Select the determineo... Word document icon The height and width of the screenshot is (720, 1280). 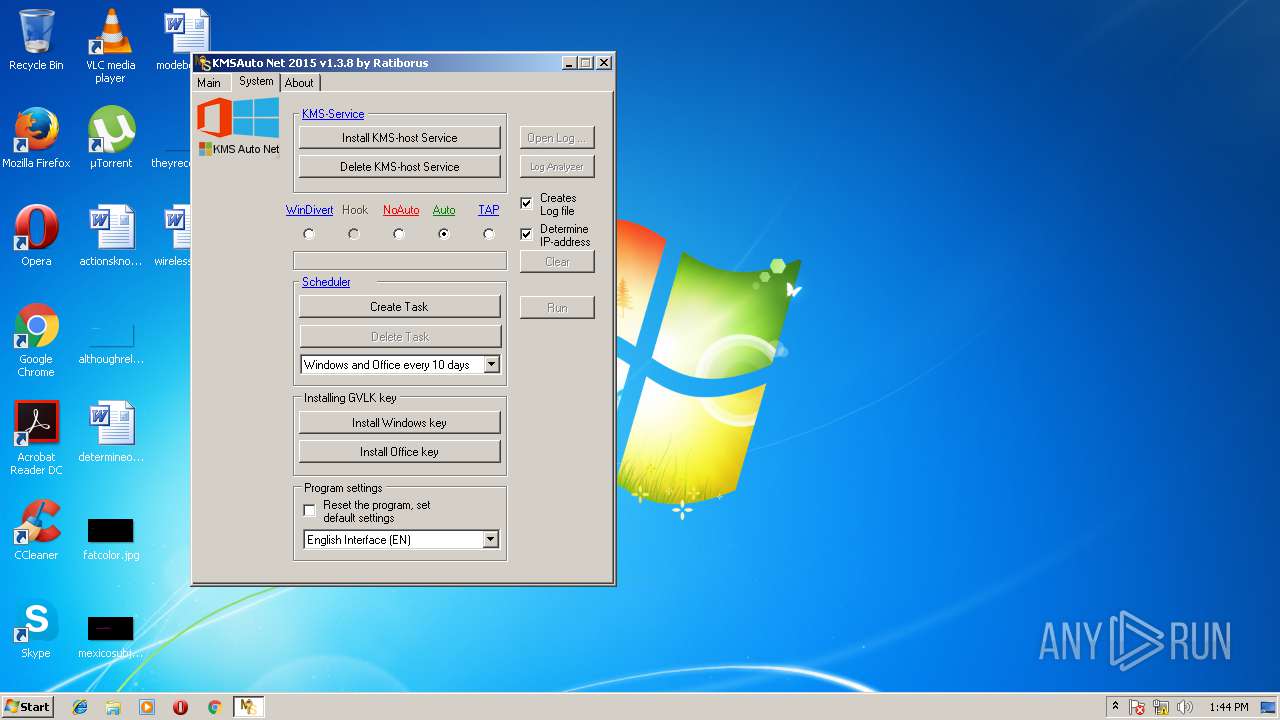point(110,432)
